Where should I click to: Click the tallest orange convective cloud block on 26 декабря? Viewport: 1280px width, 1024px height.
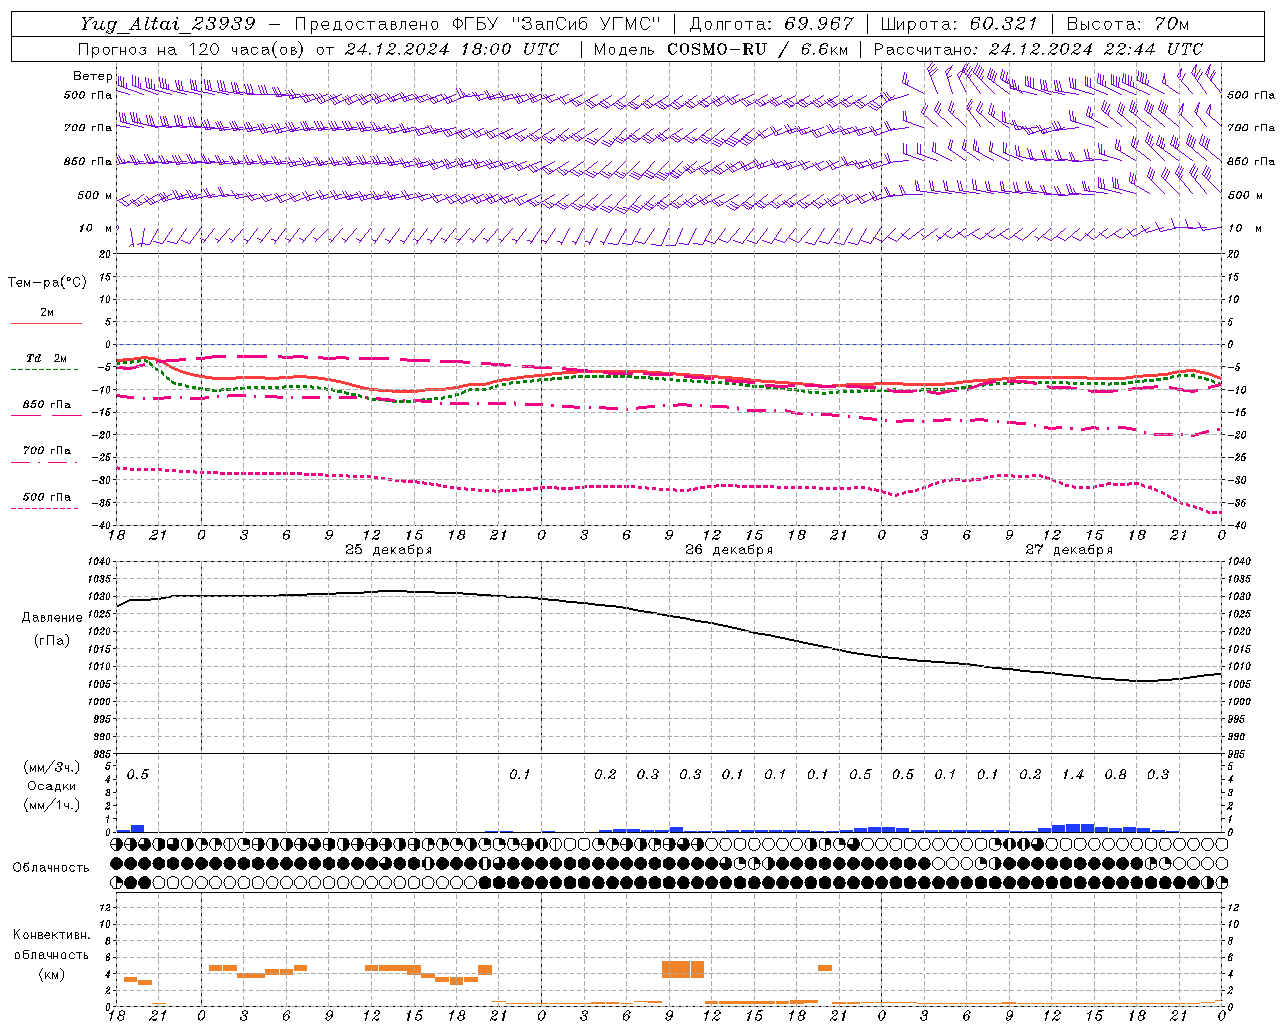coord(683,969)
